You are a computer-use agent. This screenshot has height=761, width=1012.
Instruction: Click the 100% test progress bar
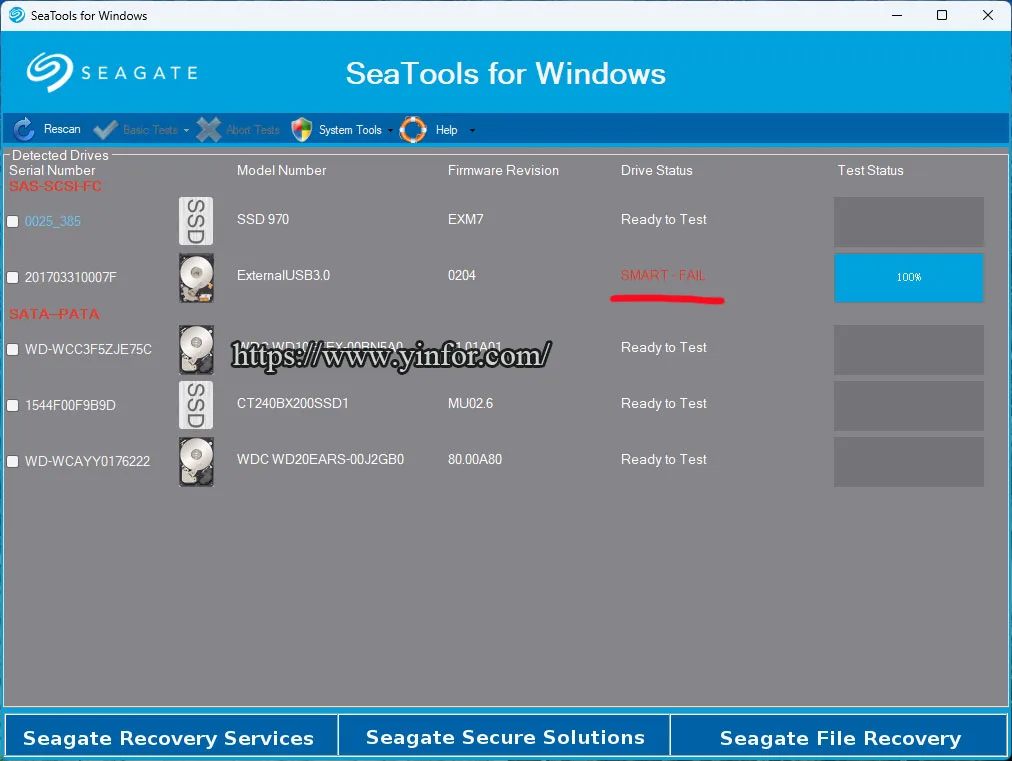click(x=909, y=278)
